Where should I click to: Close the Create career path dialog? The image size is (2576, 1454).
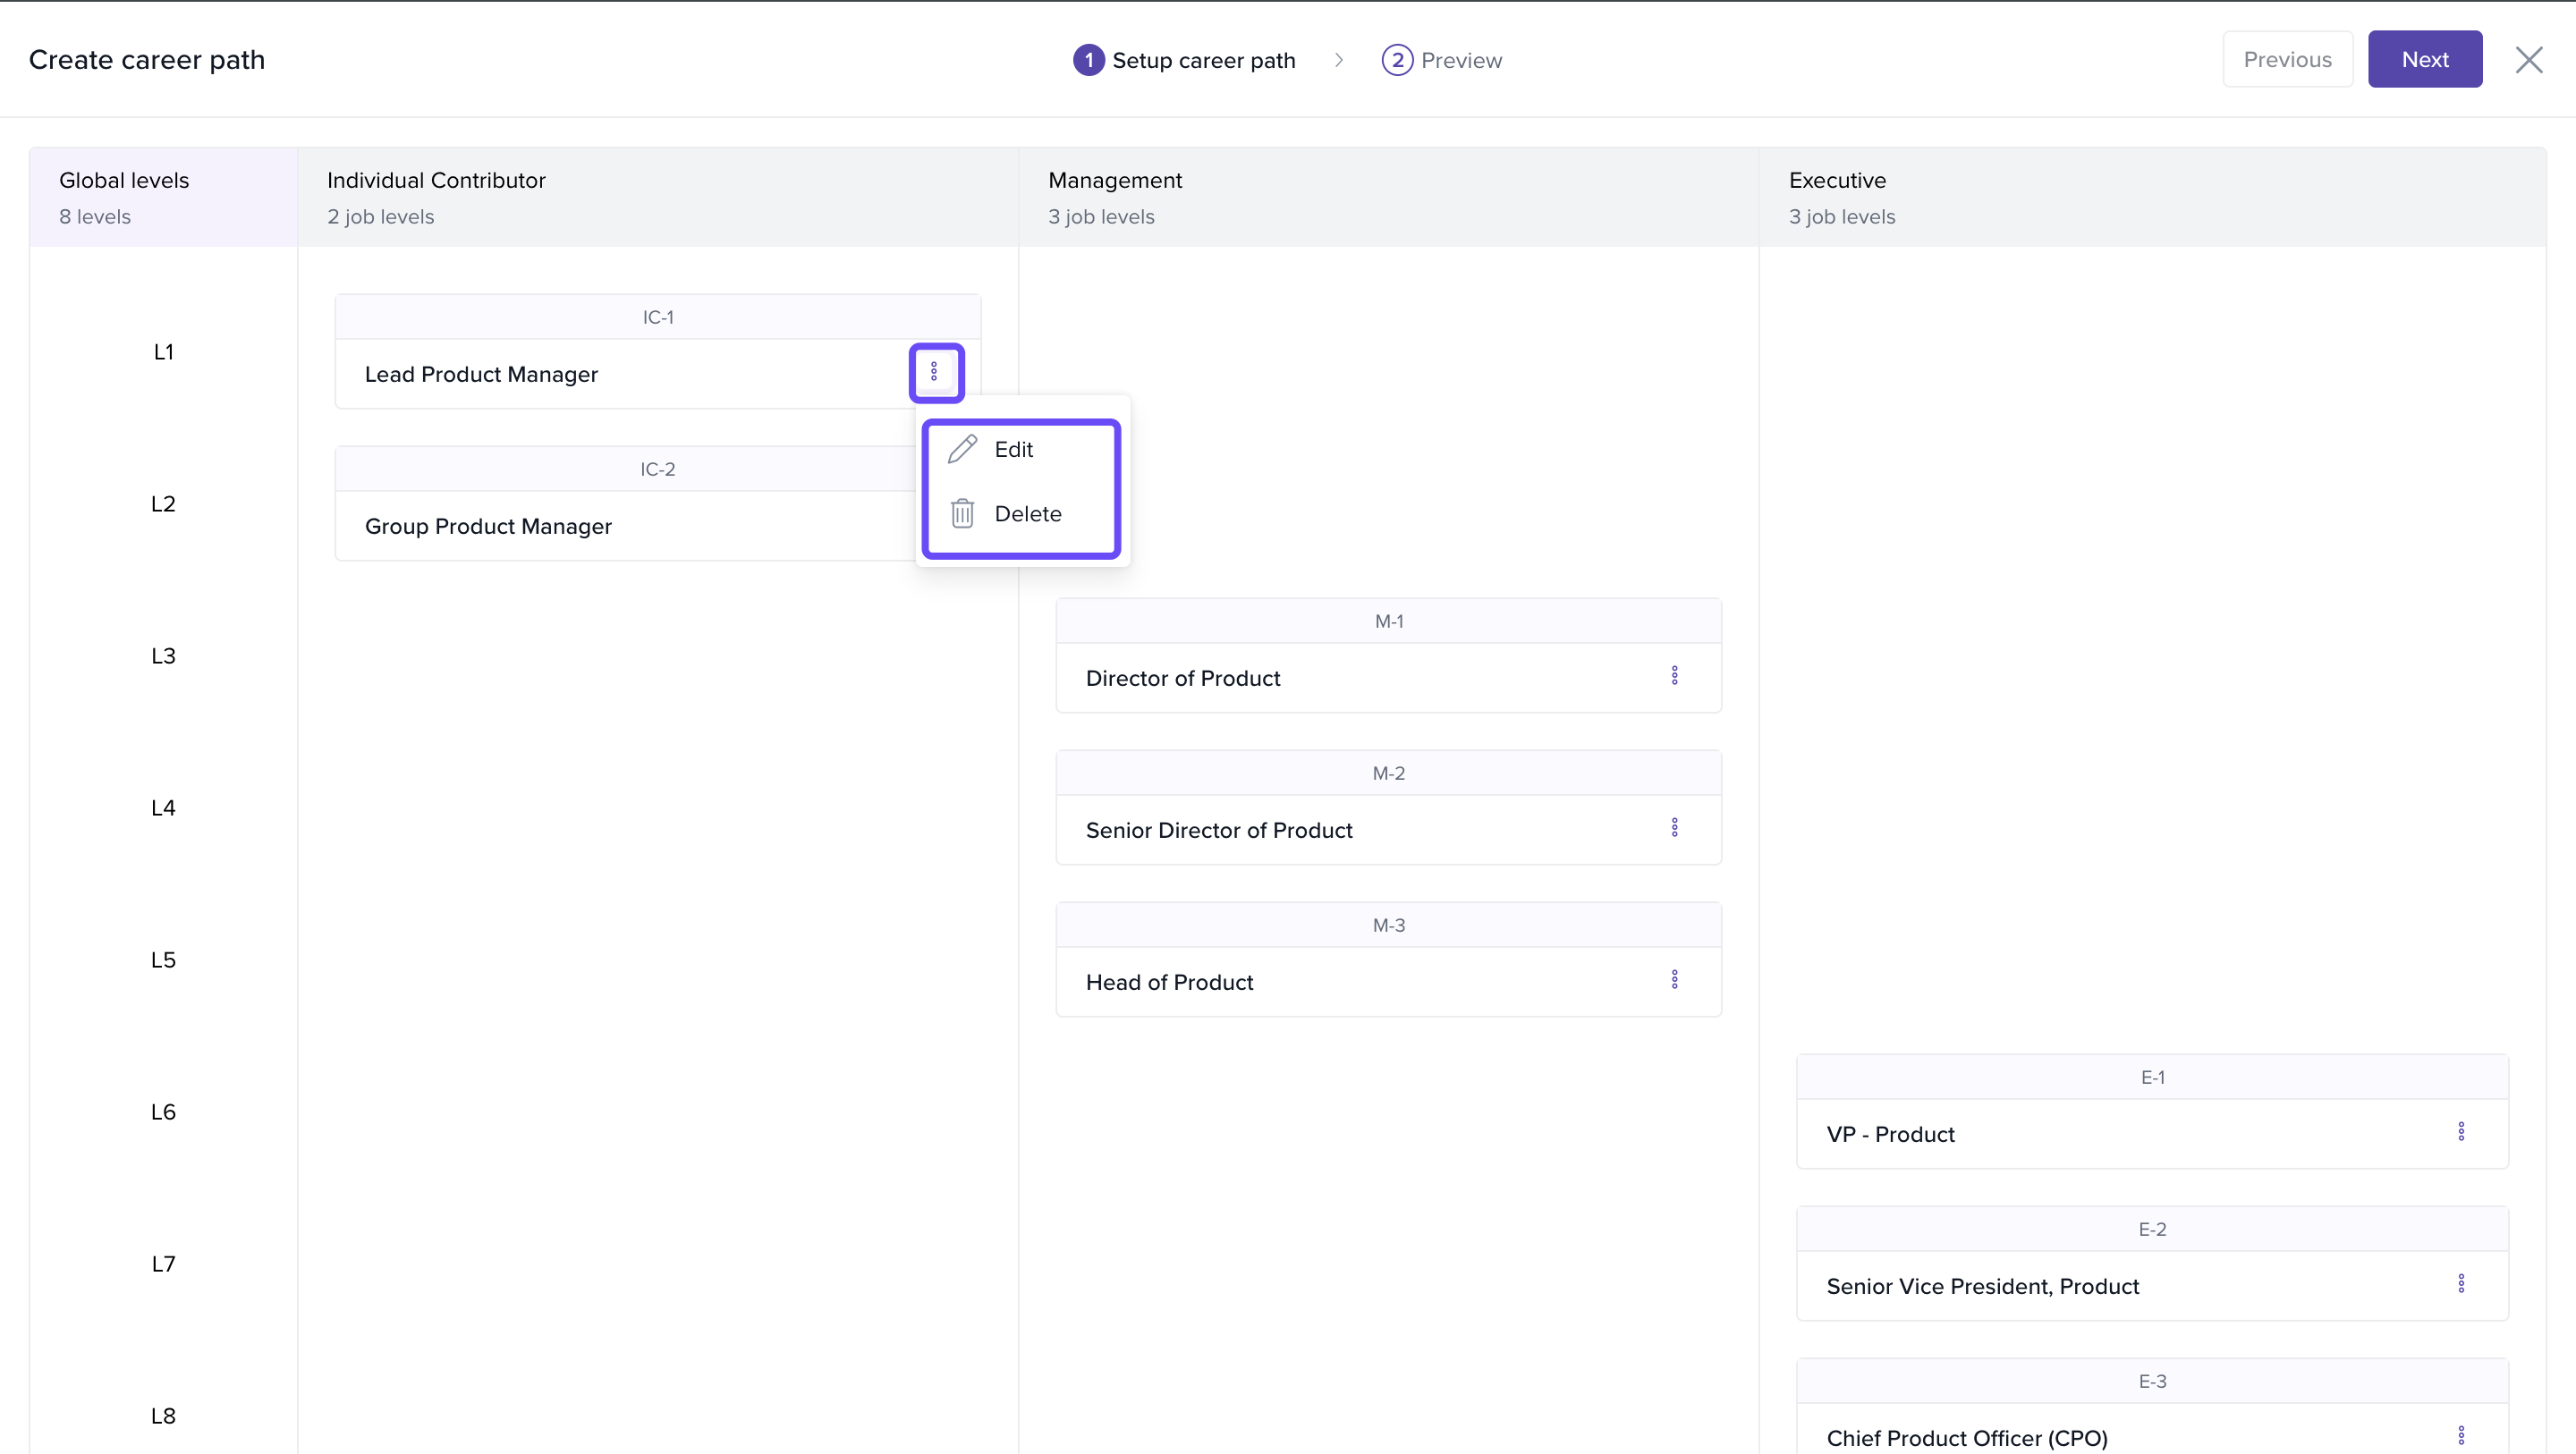pos(2529,60)
